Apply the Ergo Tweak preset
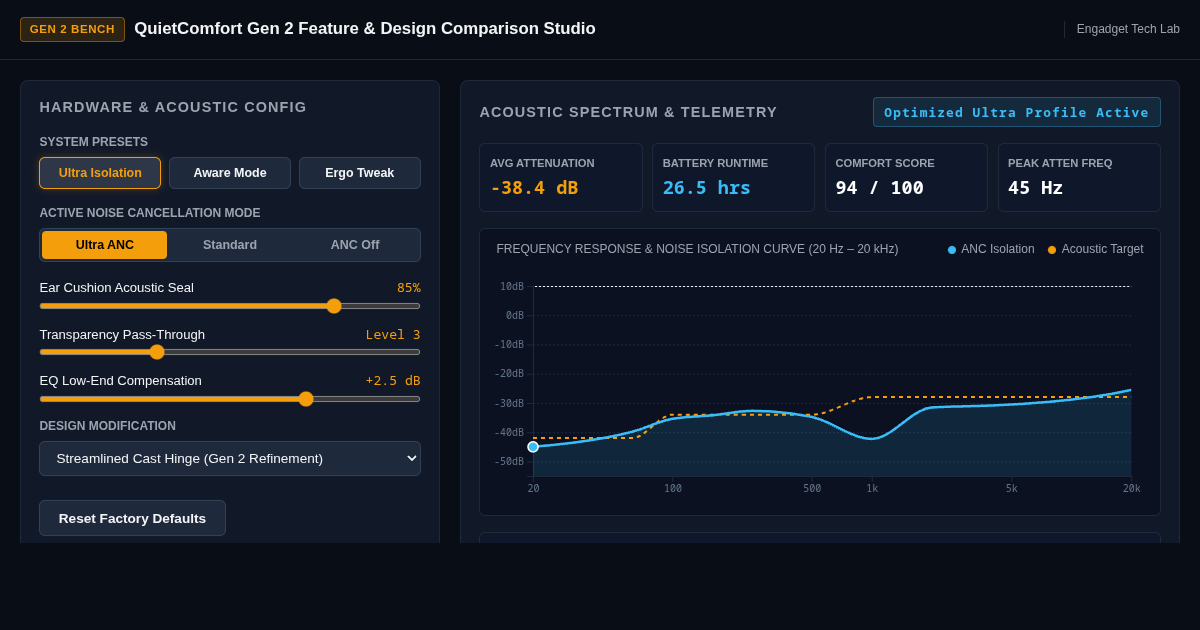This screenshot has height=630, width=1200. pyautogui.click(x=360, y=173)
